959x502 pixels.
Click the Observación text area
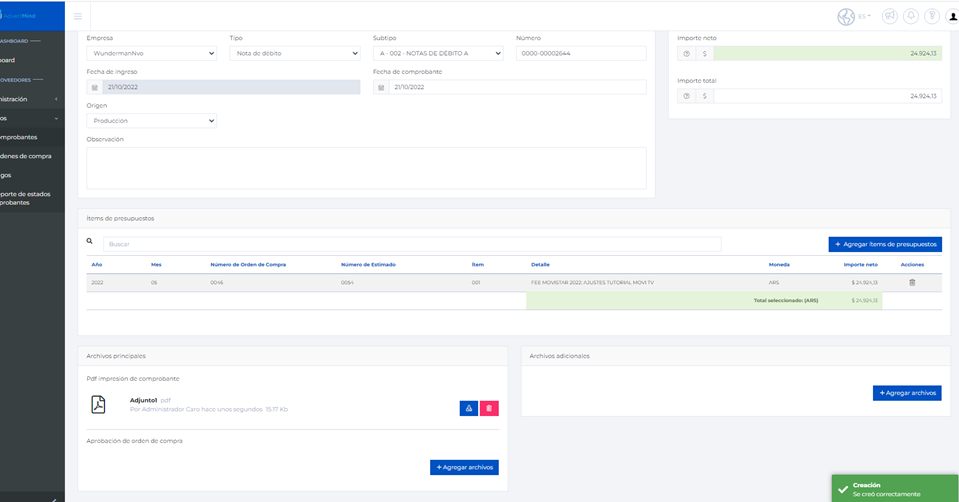pyautogui.click(x=366, y=167)
